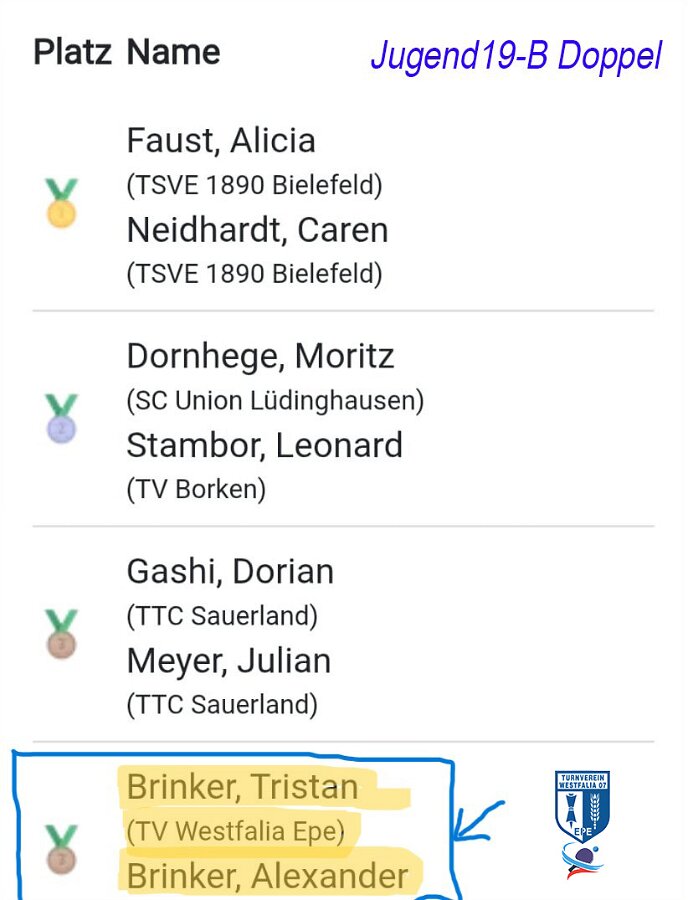688x900 pixels.
Task: Click the silver medal second place icon
Action: [61, 418]
